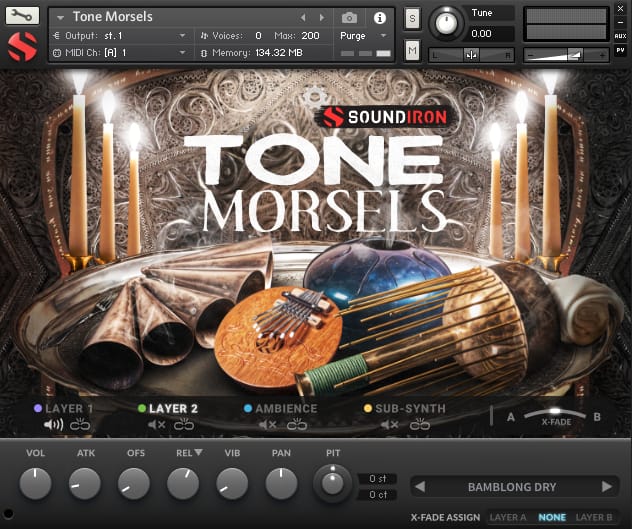Image resolution: width=632 pixels, height=529 pixels.
Task: Mute the Layer 1 speaker toggle
Action: point(53,425)
